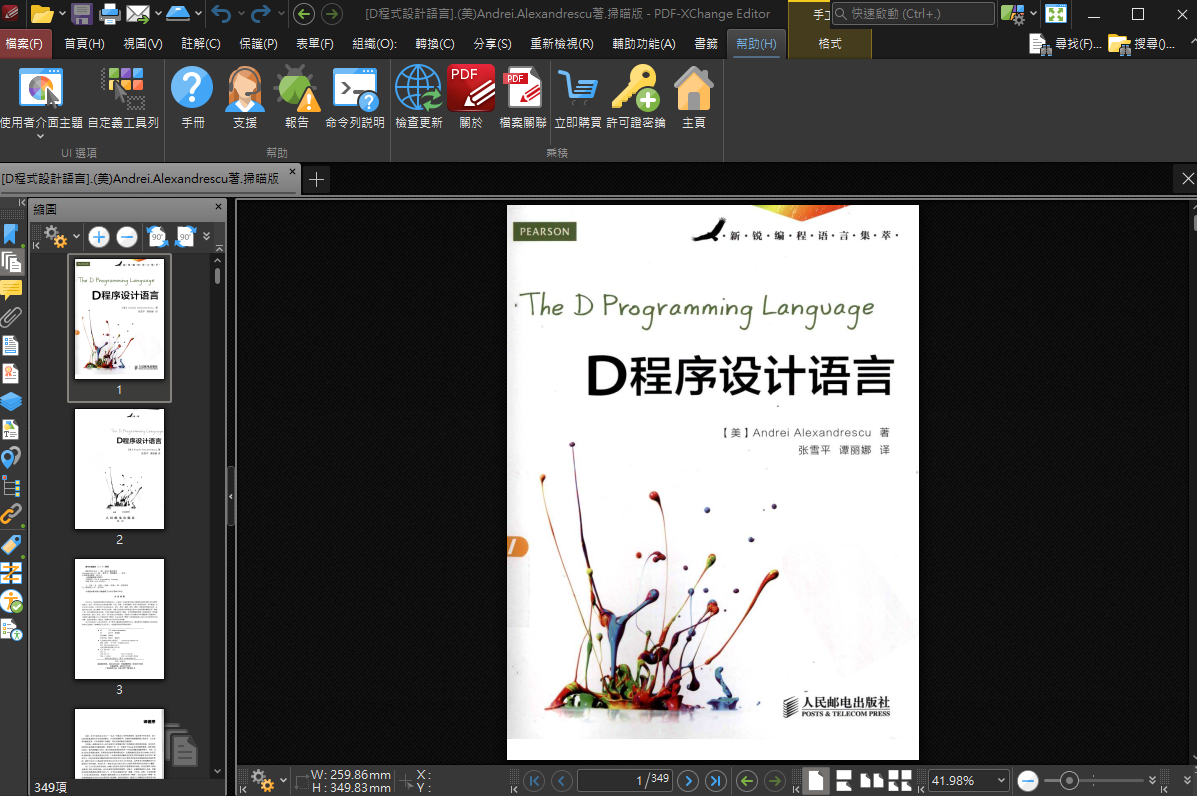Click the open folder icon in quick toolbar
The height and width of the screenshot is (796, 1197).
(x=42, y=14)
